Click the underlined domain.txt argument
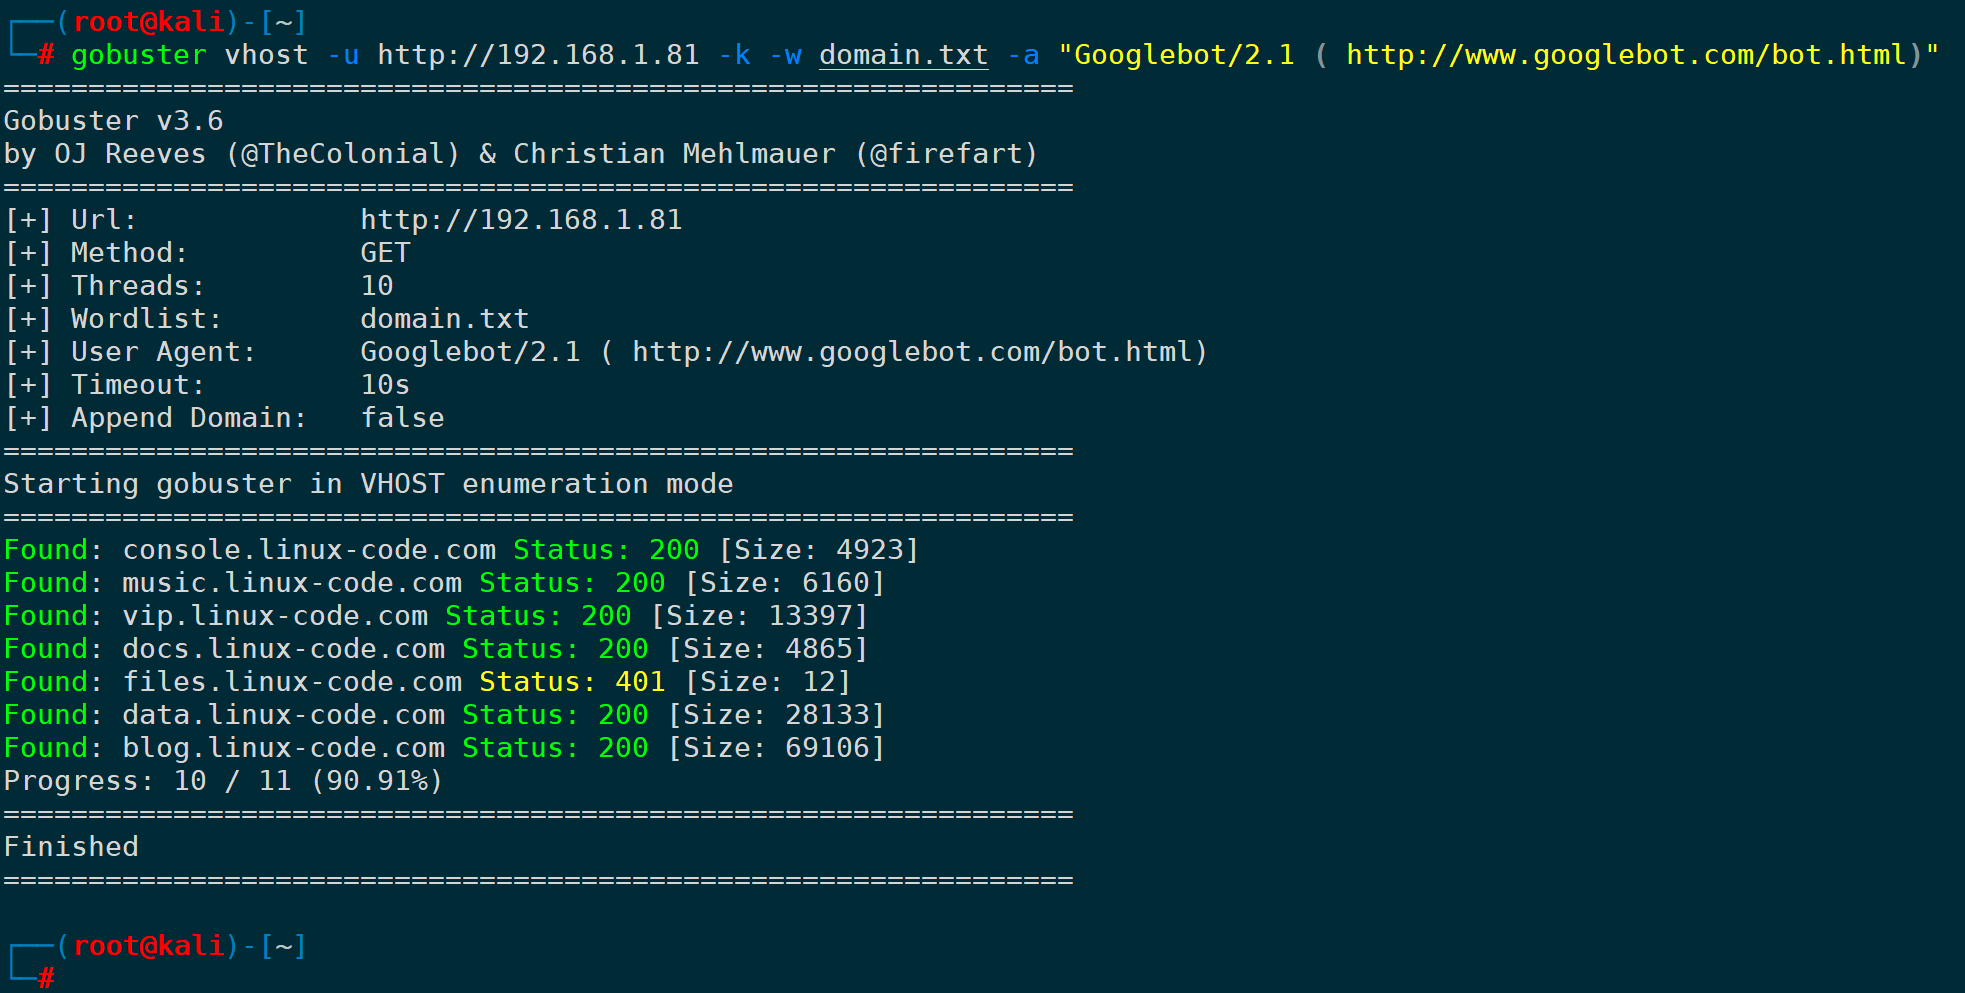The image size is (1965, 993). 903,55
